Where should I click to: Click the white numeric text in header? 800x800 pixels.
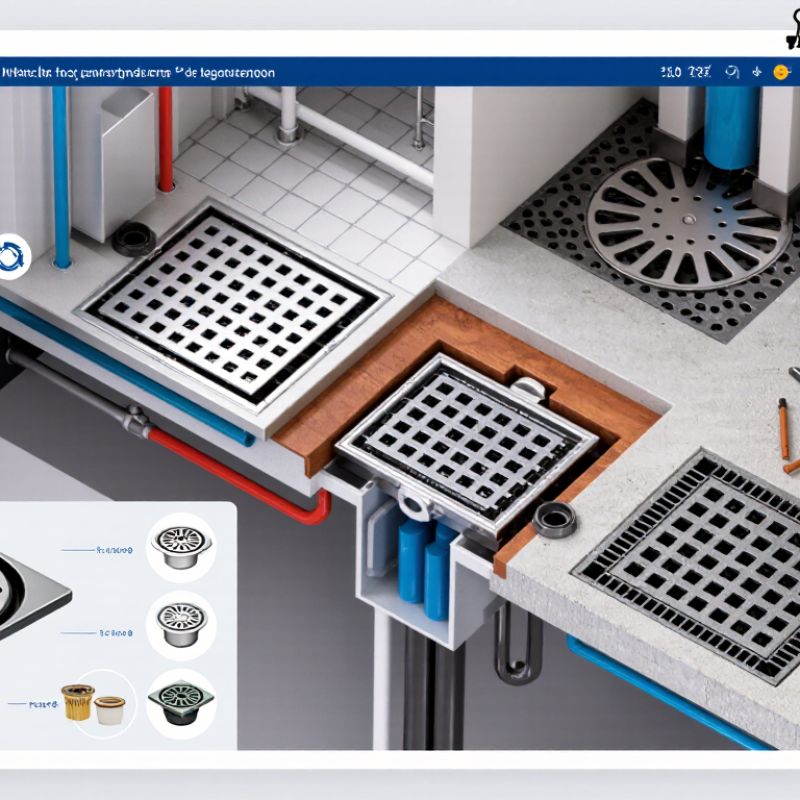pyautogui.click(x=685, y=72)
